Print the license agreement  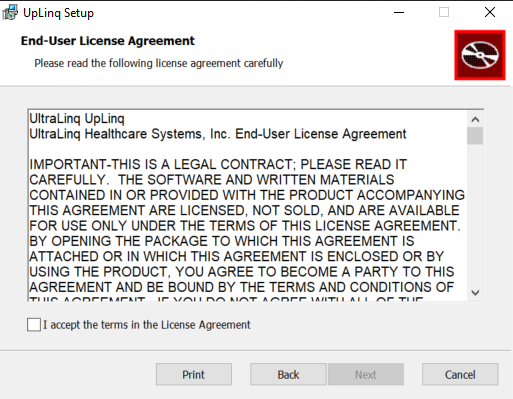point(194,374)
